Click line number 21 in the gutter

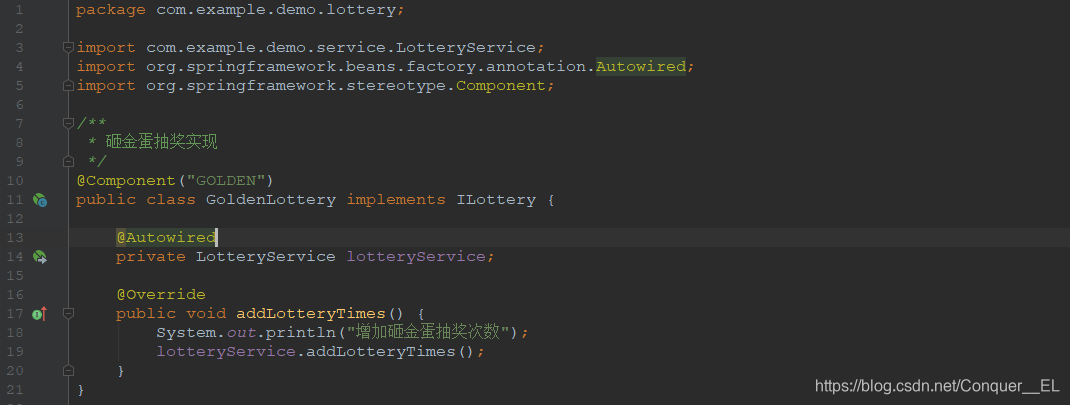(x=15, y=390)
